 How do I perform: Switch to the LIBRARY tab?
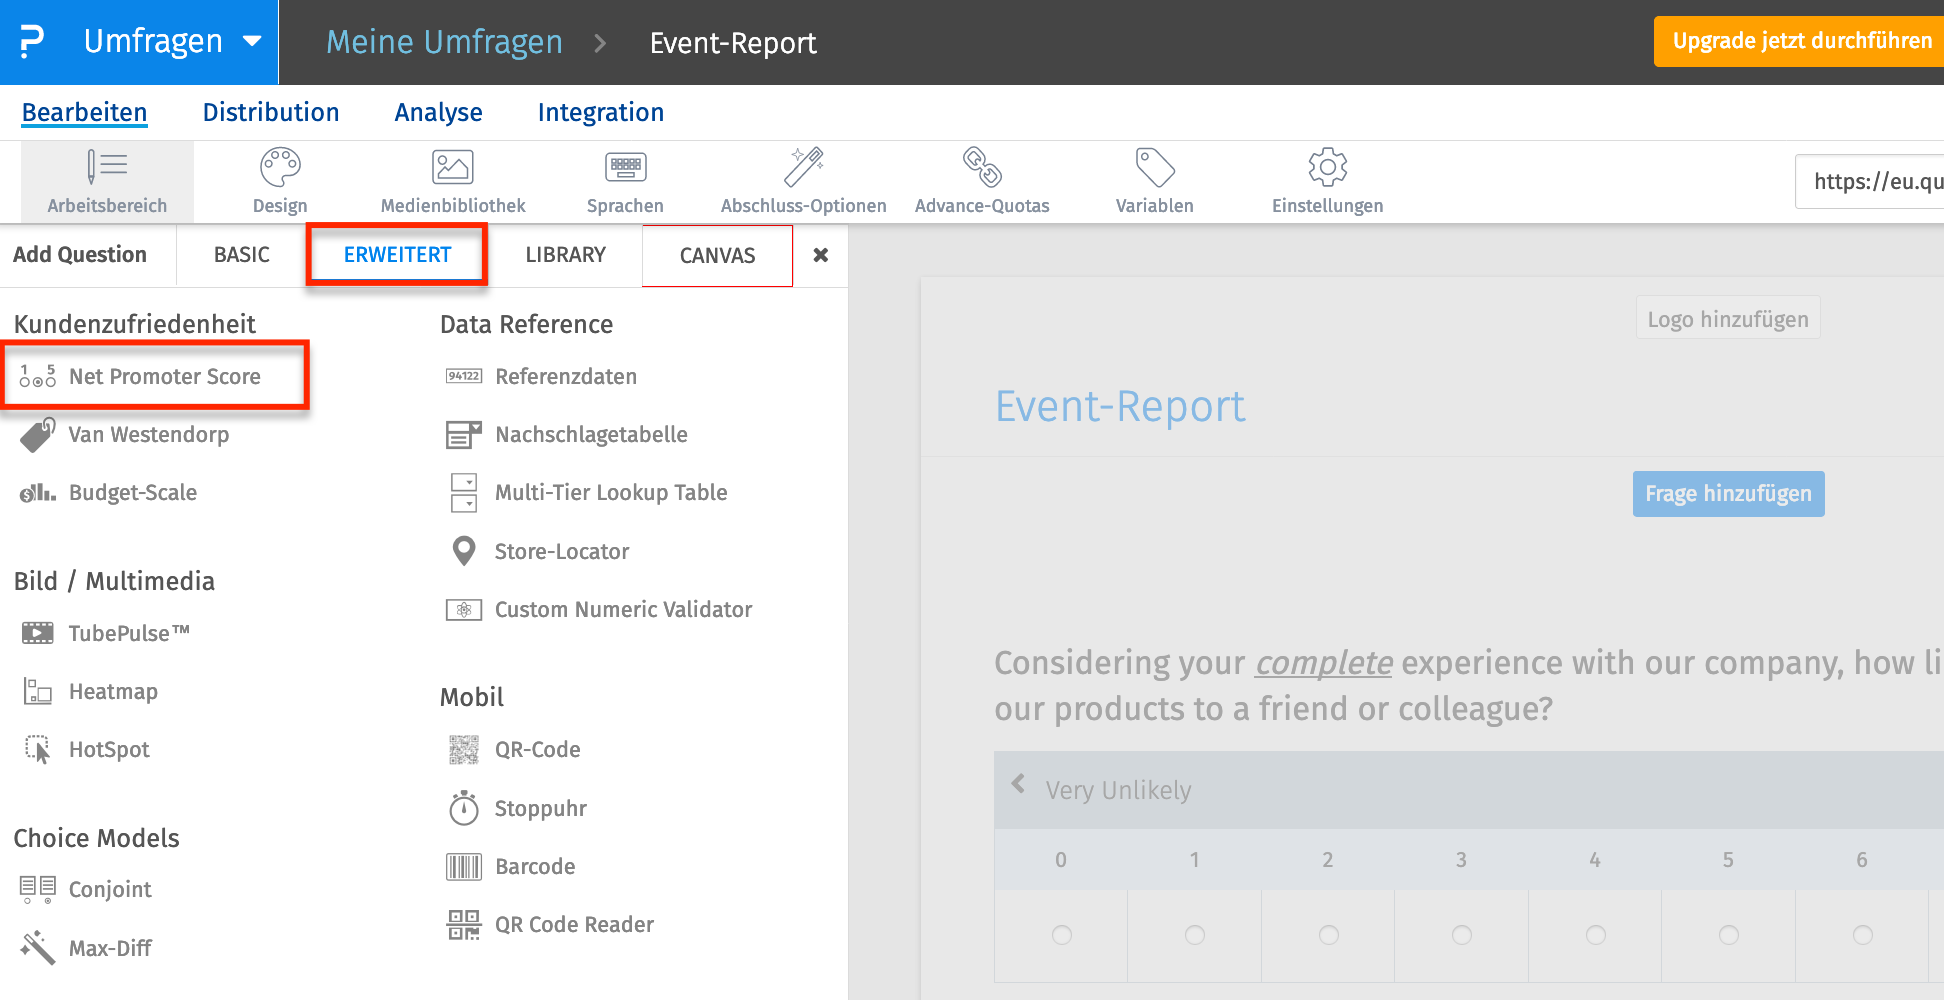pos(565,255)
